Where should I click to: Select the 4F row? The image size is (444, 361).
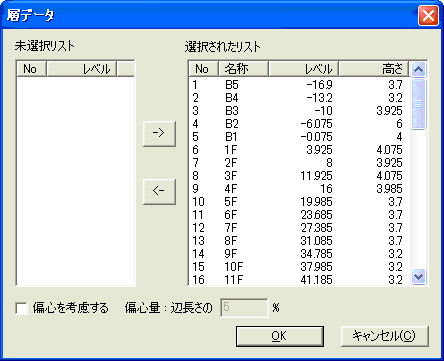(299, 189)
